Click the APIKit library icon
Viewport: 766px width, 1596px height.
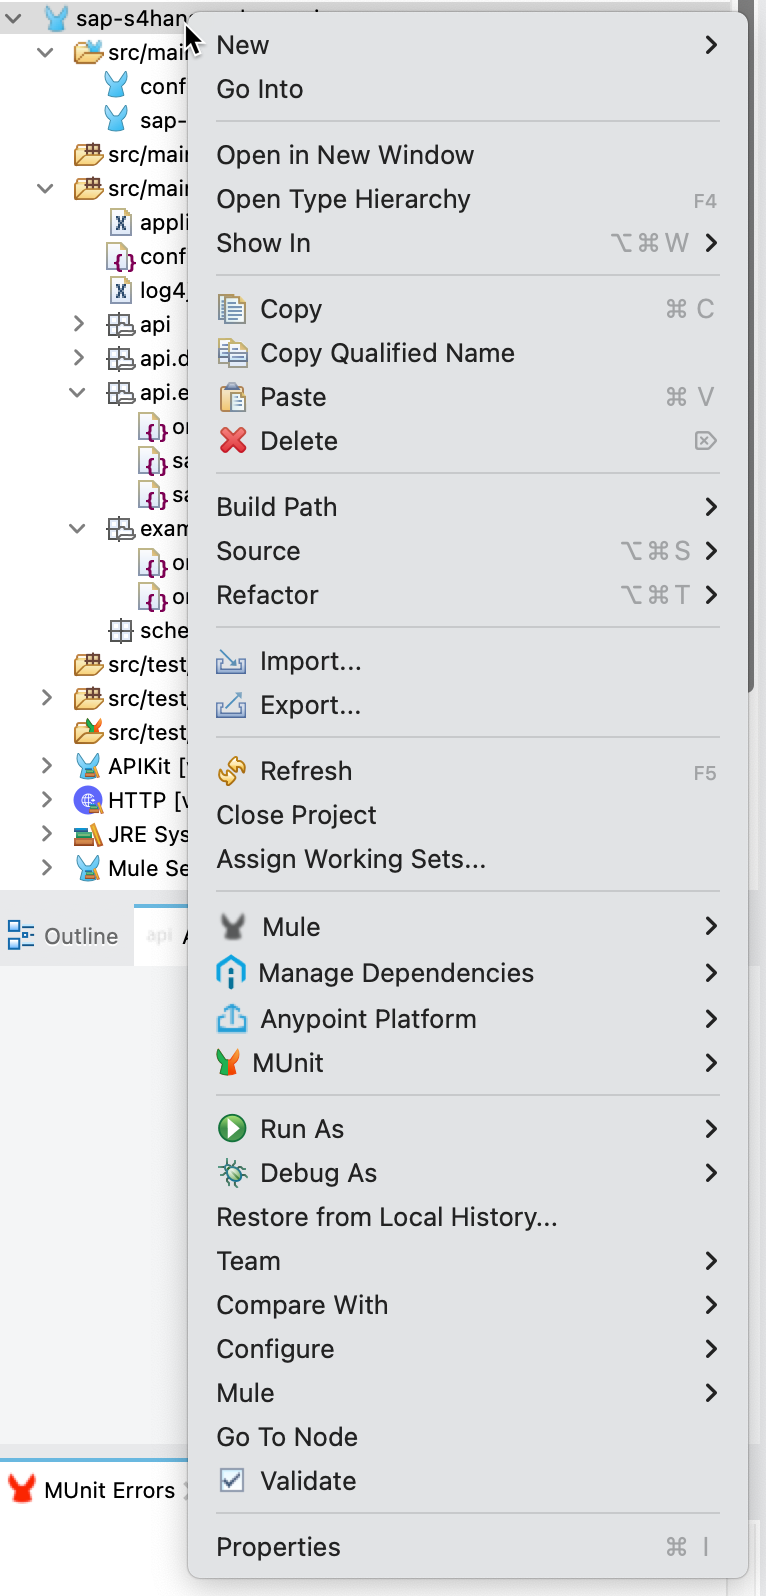(x=88, y=766)
